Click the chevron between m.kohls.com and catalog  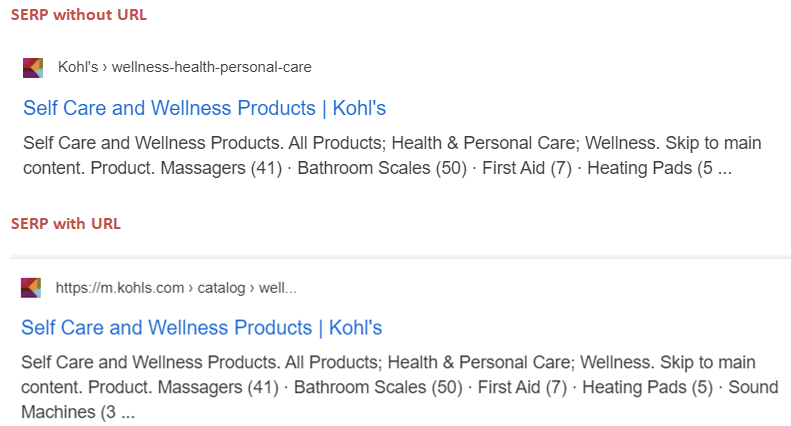191,288
